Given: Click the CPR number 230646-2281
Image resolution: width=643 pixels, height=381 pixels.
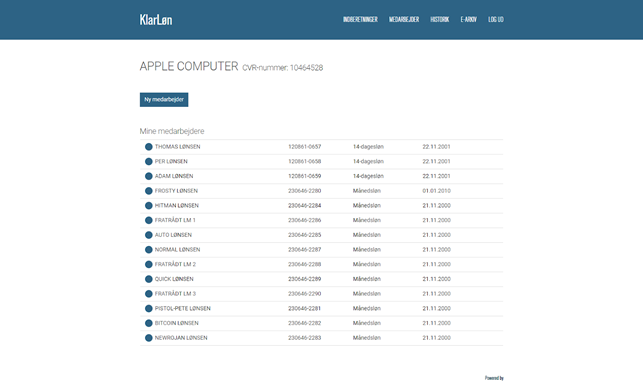Looking at the screenshot, I should 305,308.
